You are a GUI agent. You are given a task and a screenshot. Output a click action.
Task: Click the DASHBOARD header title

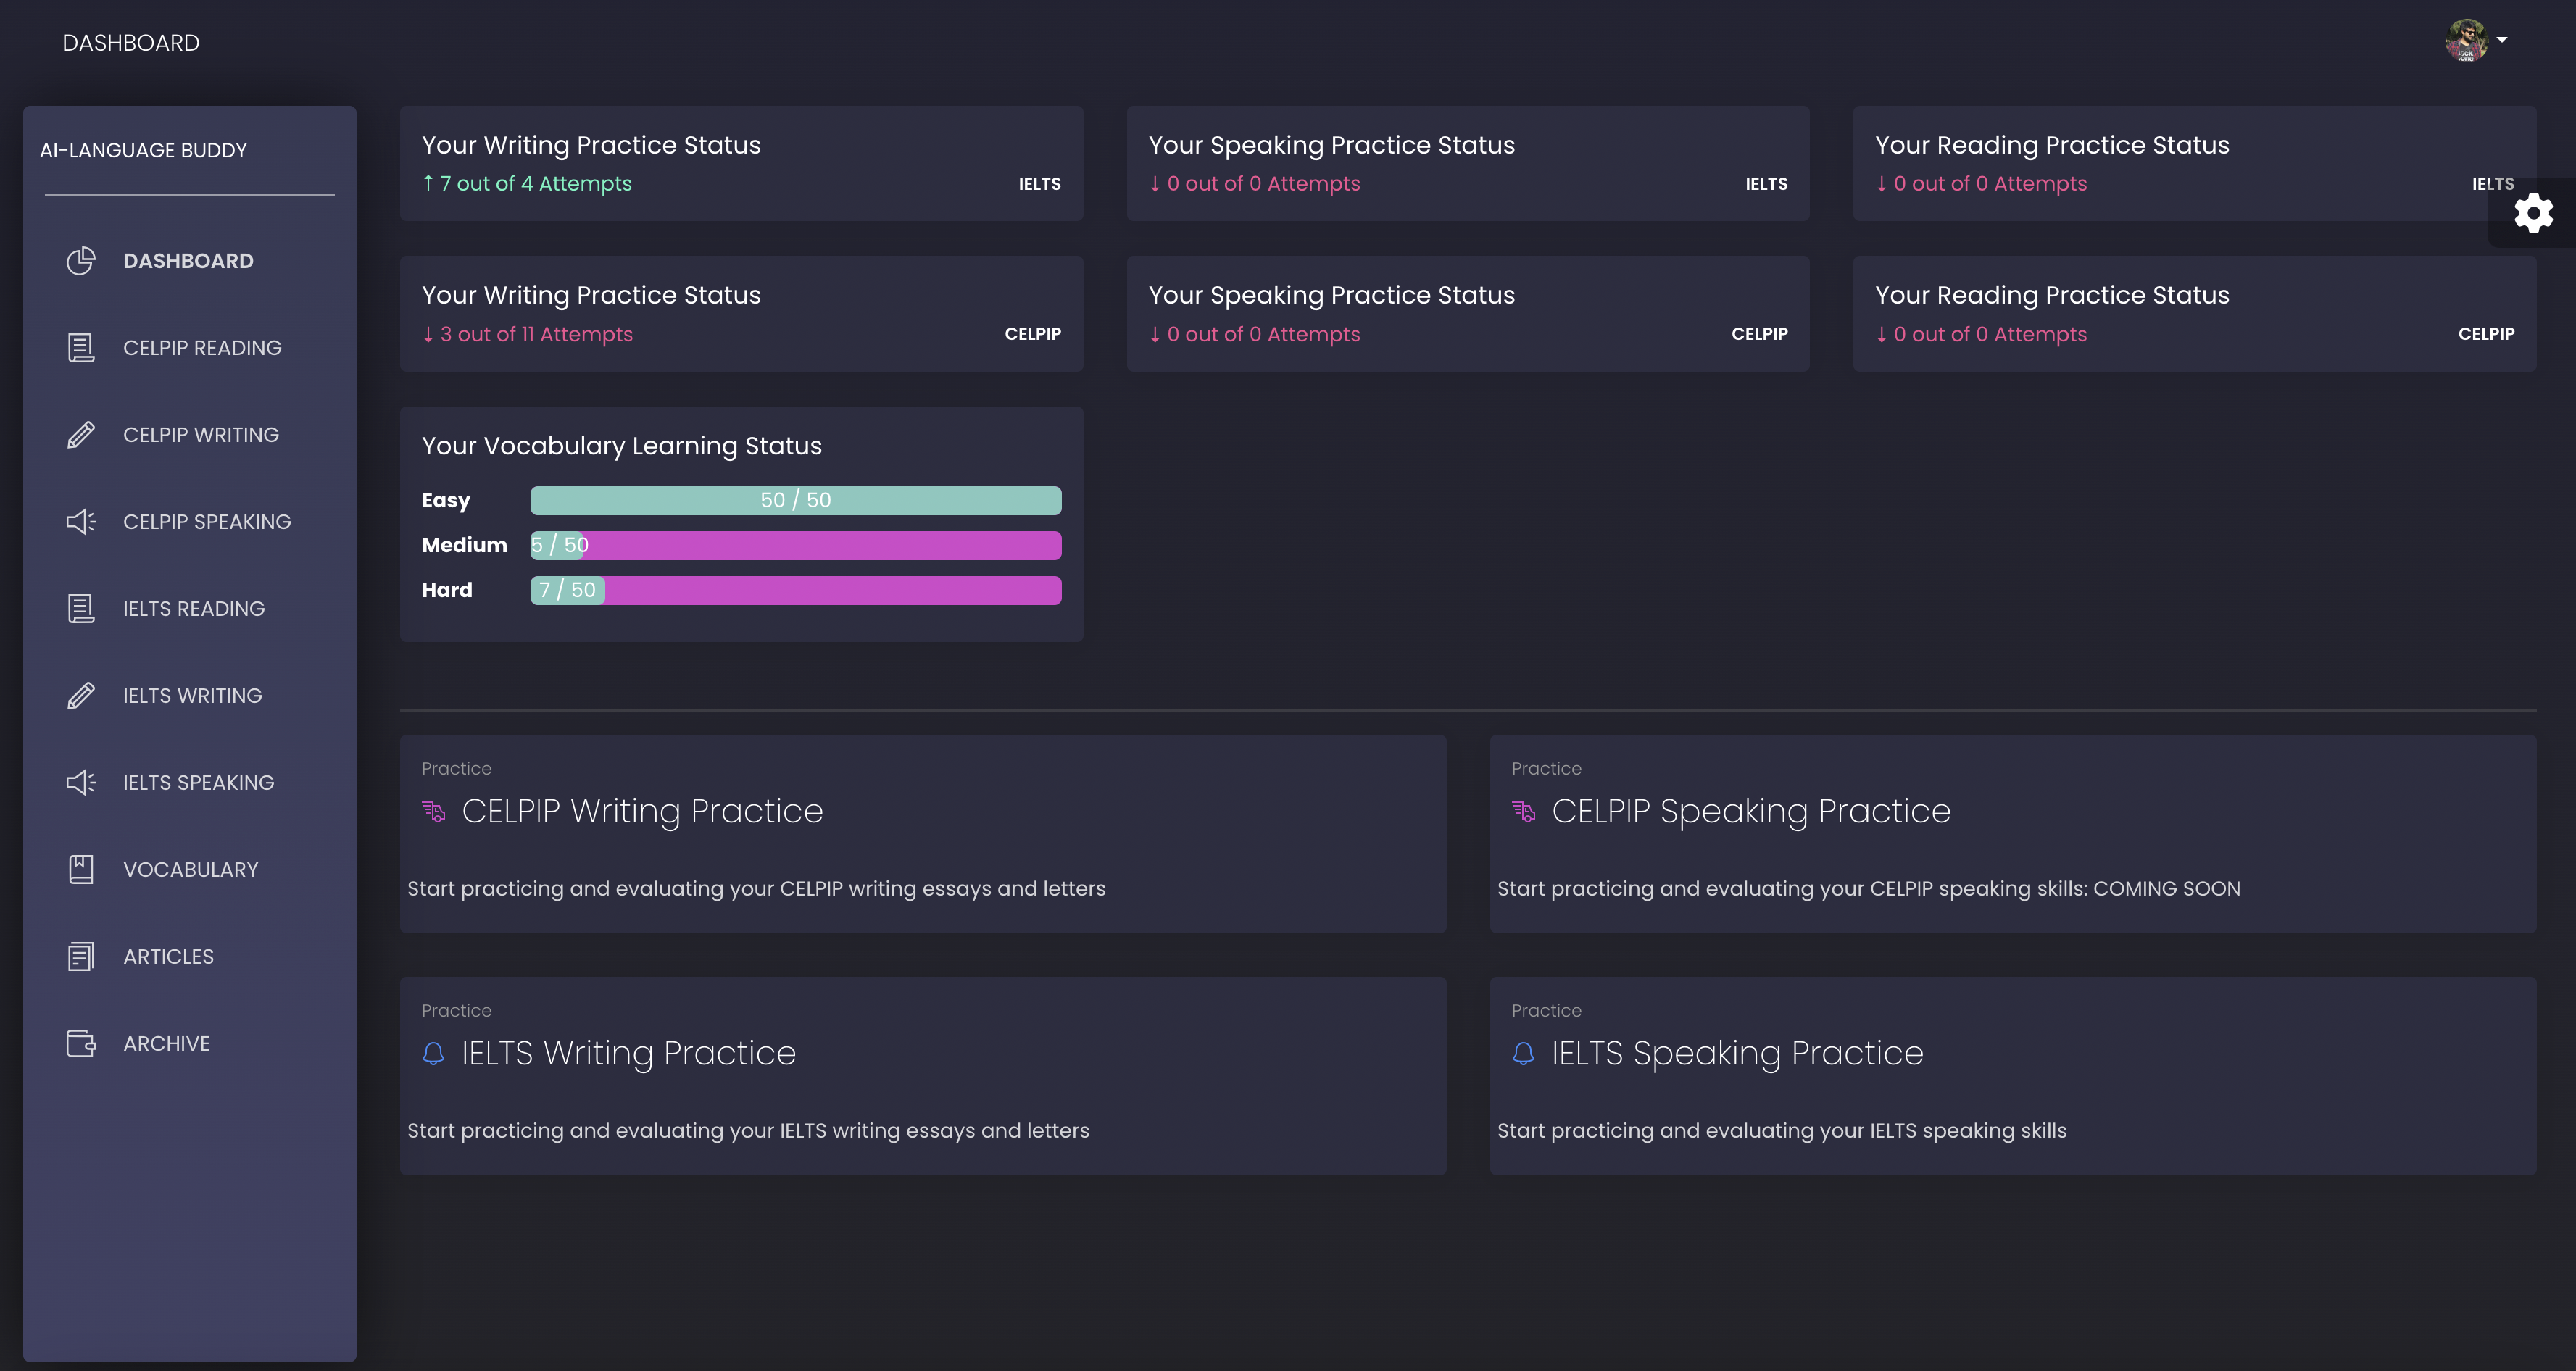click(131, 43)
